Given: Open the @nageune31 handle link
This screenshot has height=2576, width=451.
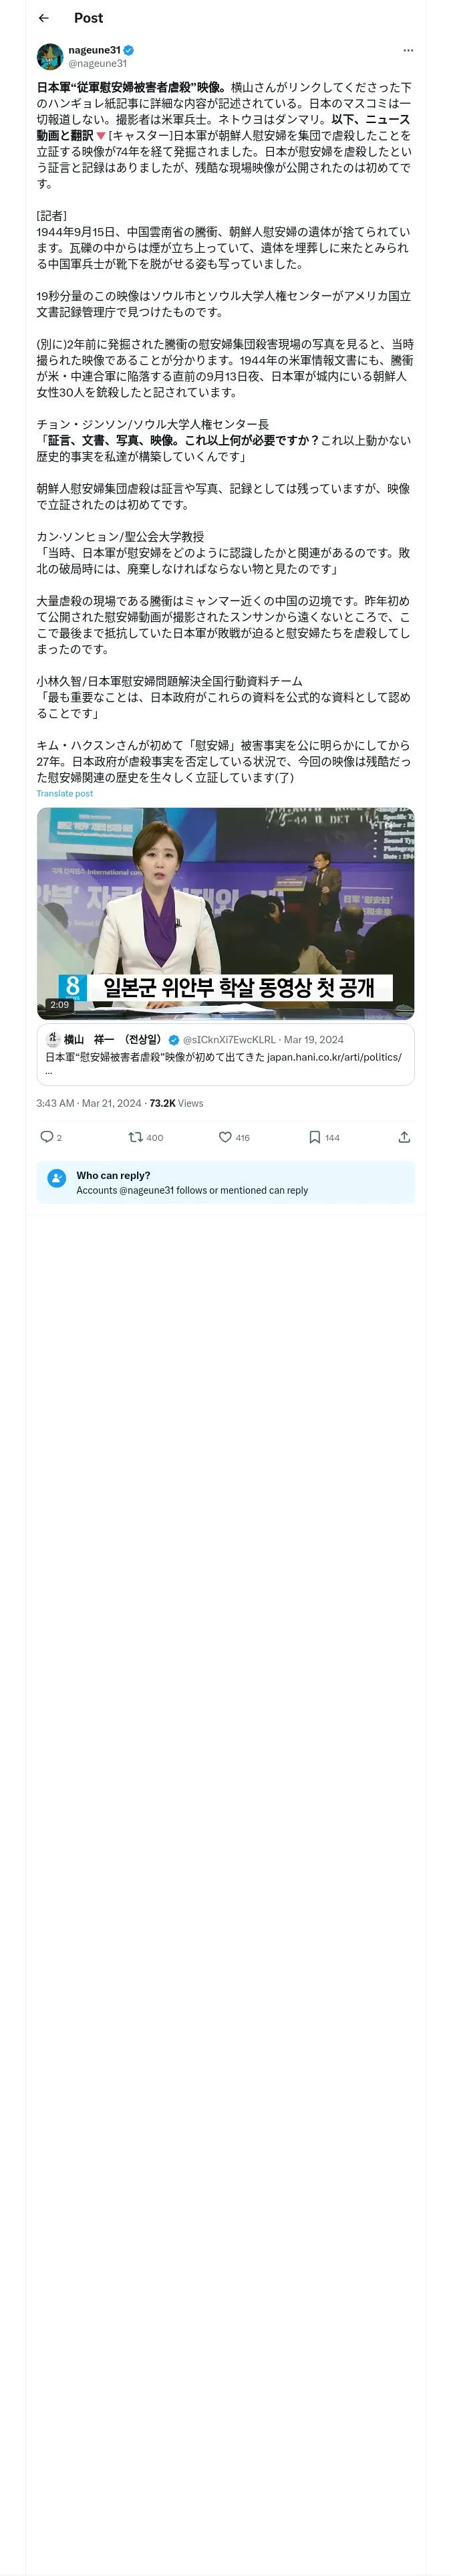Looking at the screenshot, I should (97, 63).
